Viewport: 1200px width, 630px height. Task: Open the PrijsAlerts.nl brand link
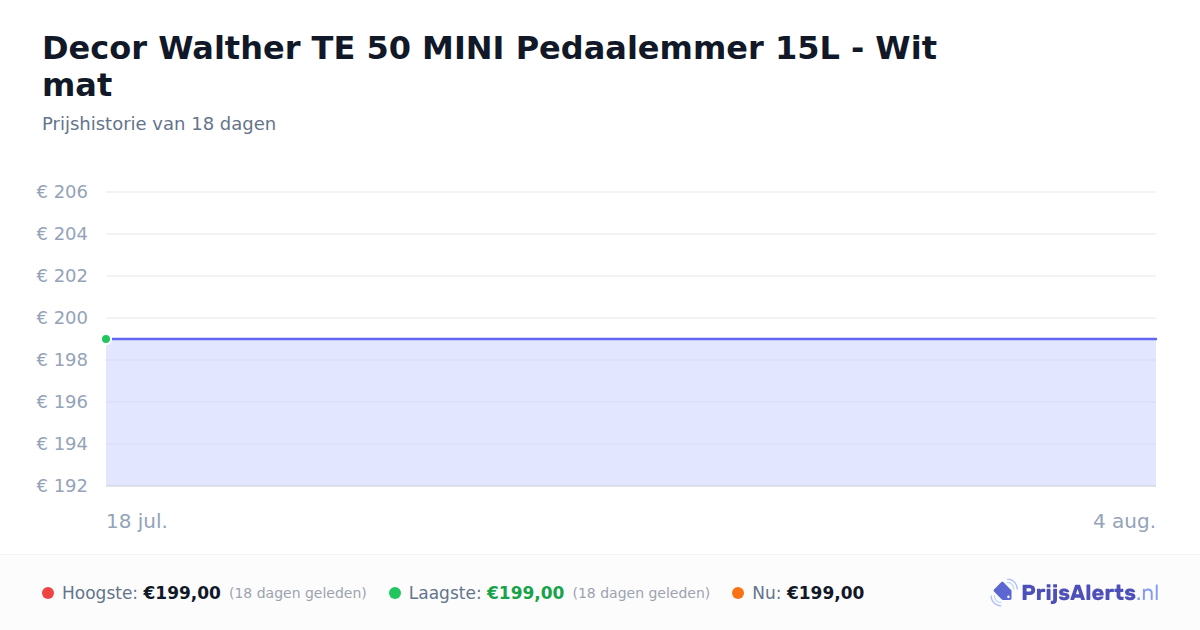[1074, 593]
